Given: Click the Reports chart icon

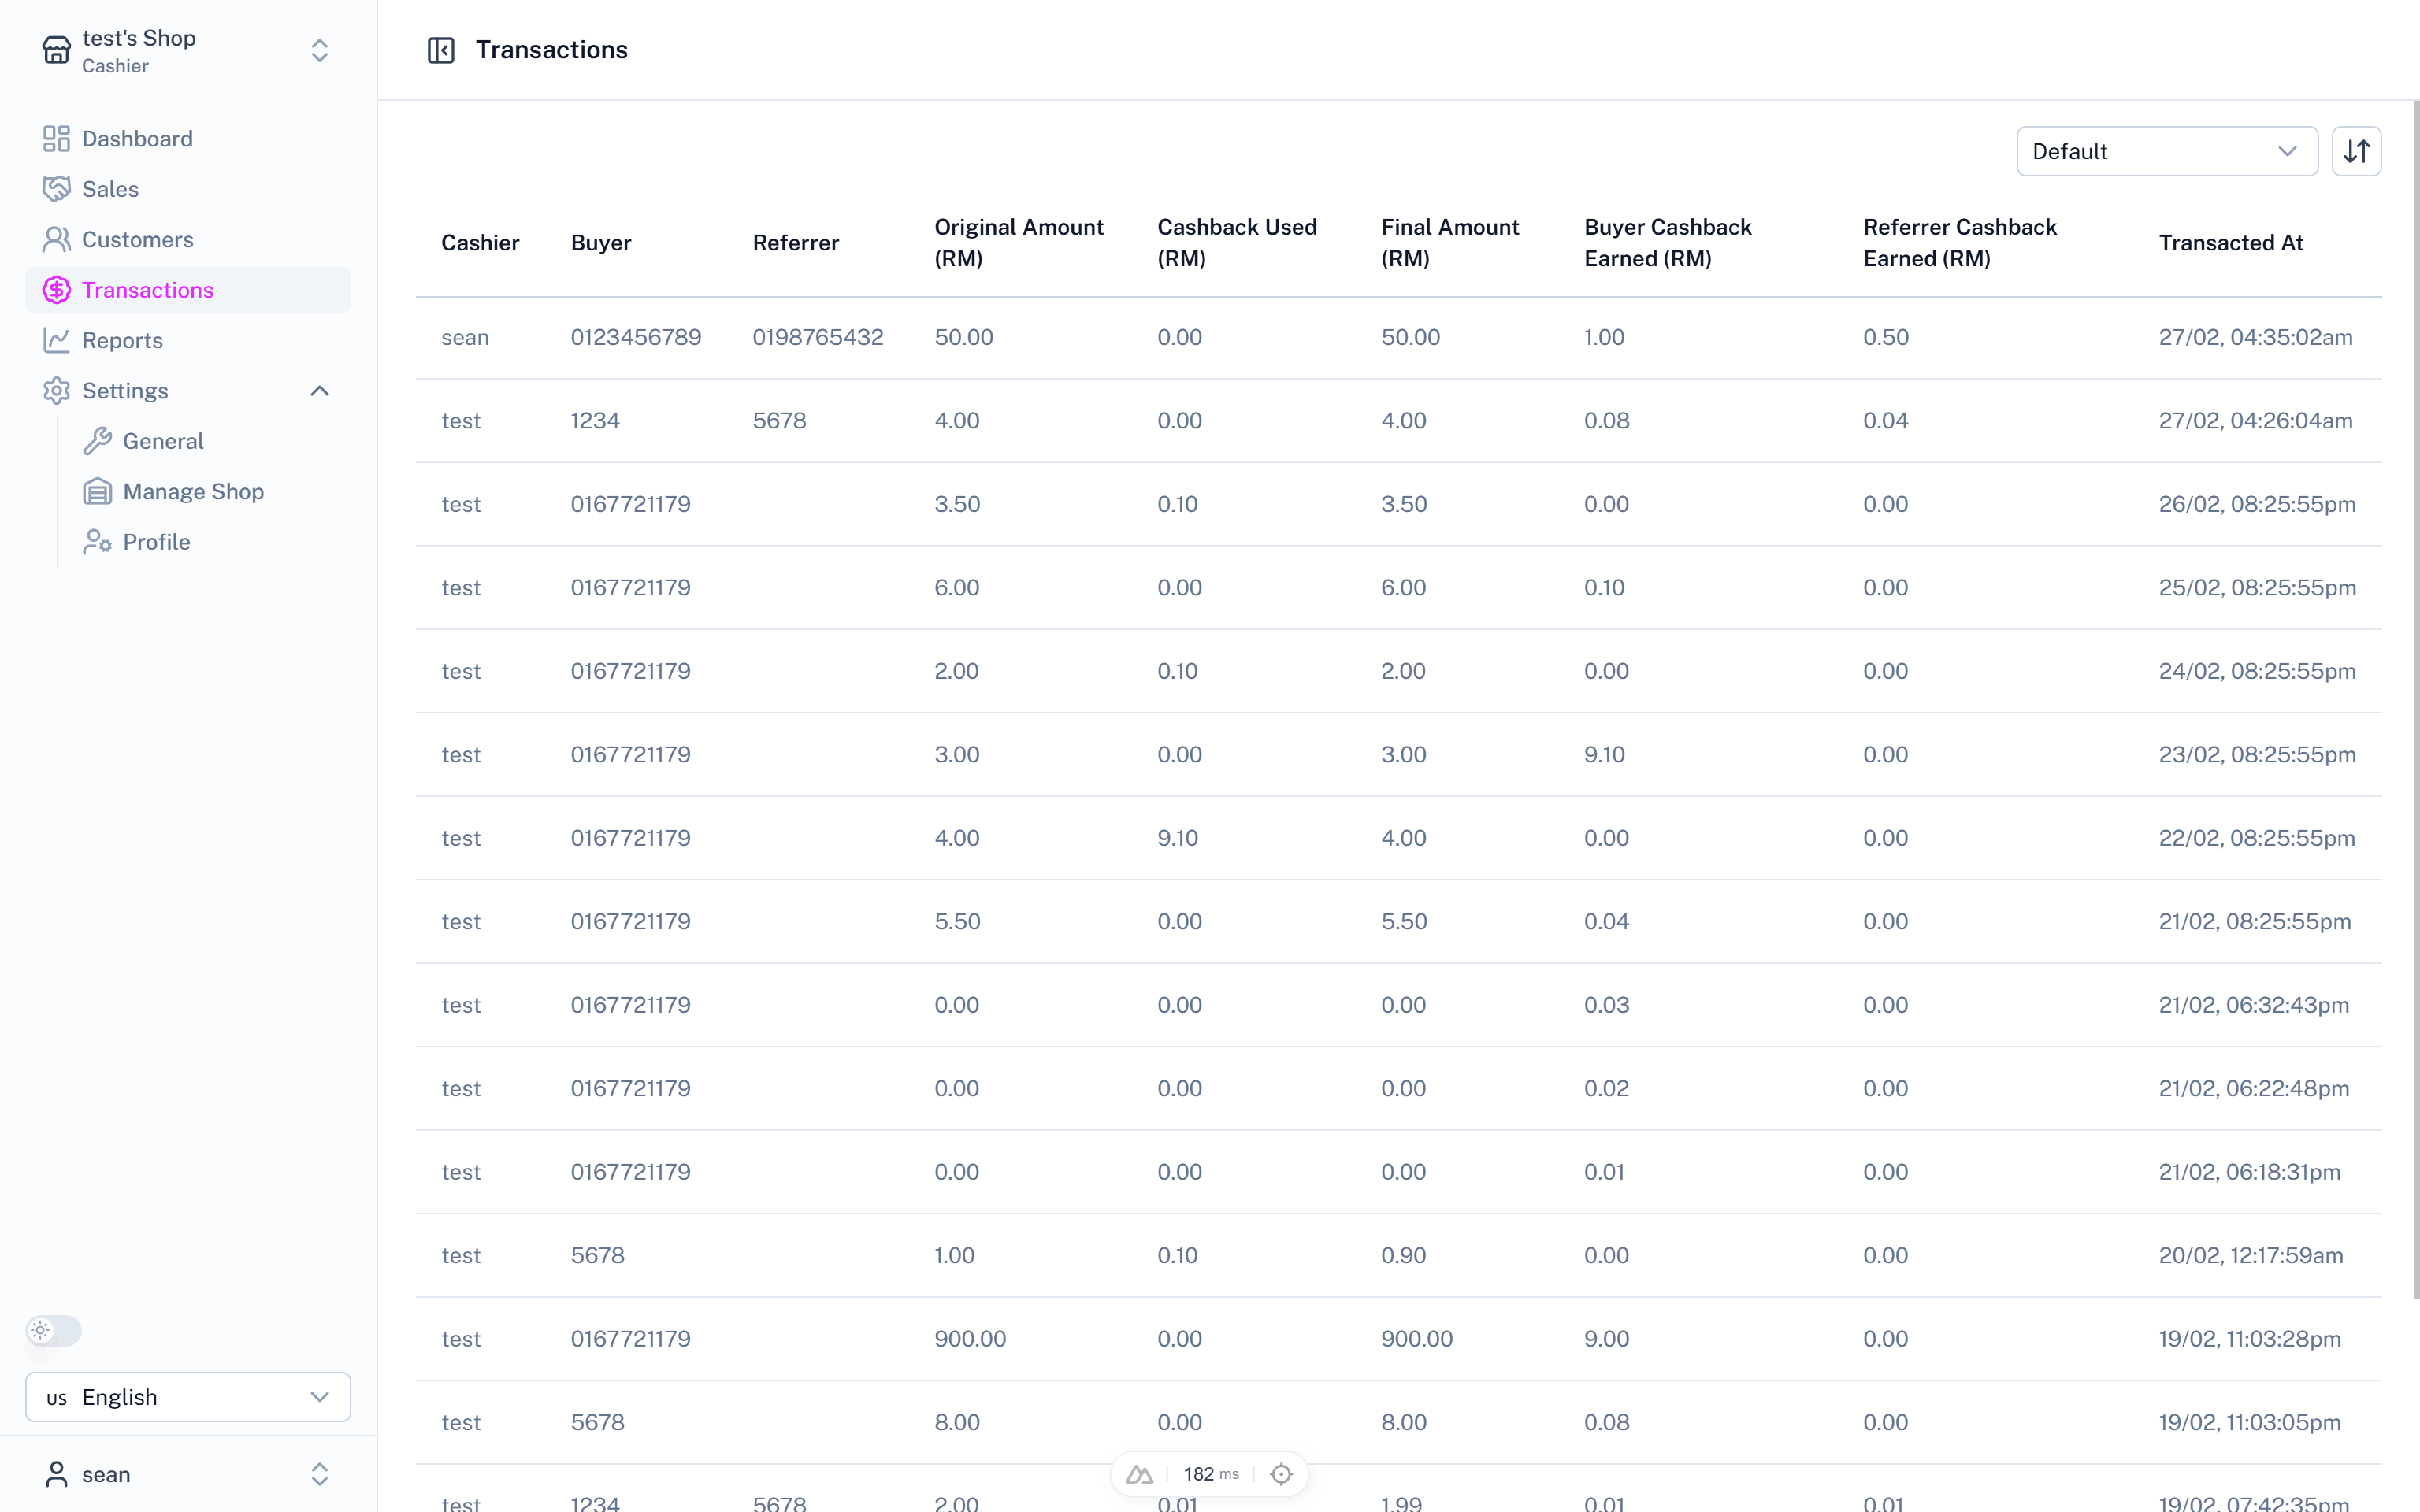Looking at the screenshot, I should click(x=57, y=340).
